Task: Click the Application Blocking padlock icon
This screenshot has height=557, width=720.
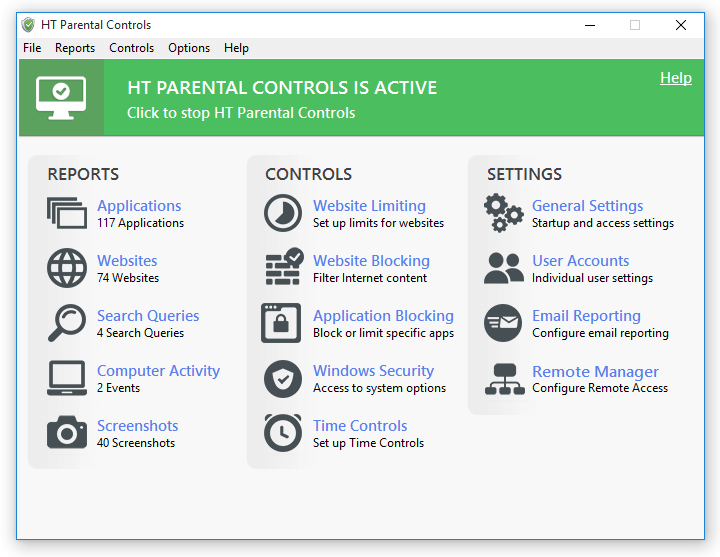Action: [281, 323]
